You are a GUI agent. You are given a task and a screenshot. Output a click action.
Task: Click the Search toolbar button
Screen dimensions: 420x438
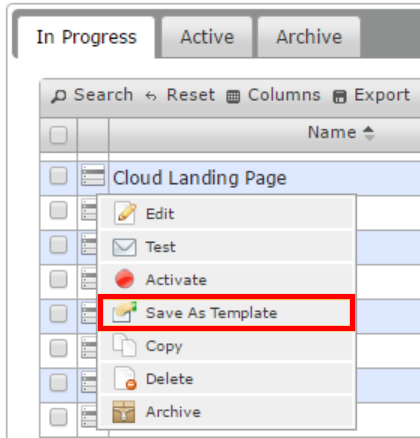point(92,95)
